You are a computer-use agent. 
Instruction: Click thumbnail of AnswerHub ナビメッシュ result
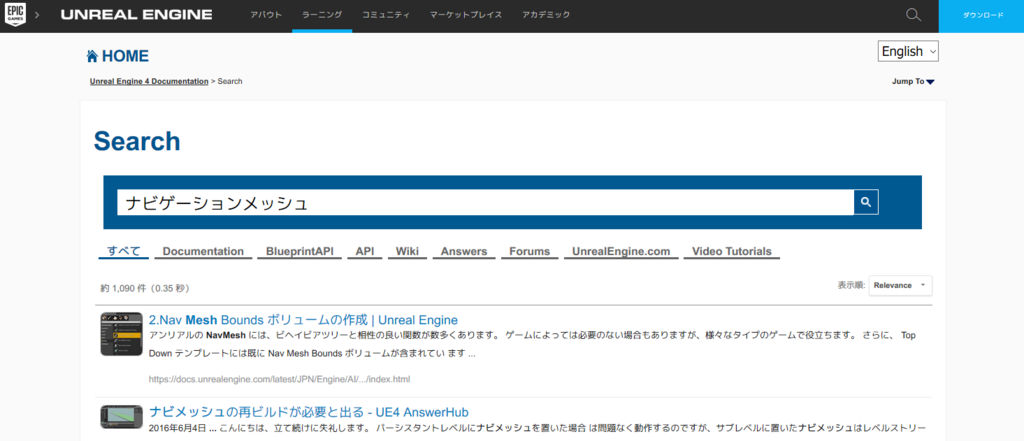[121, 417]
